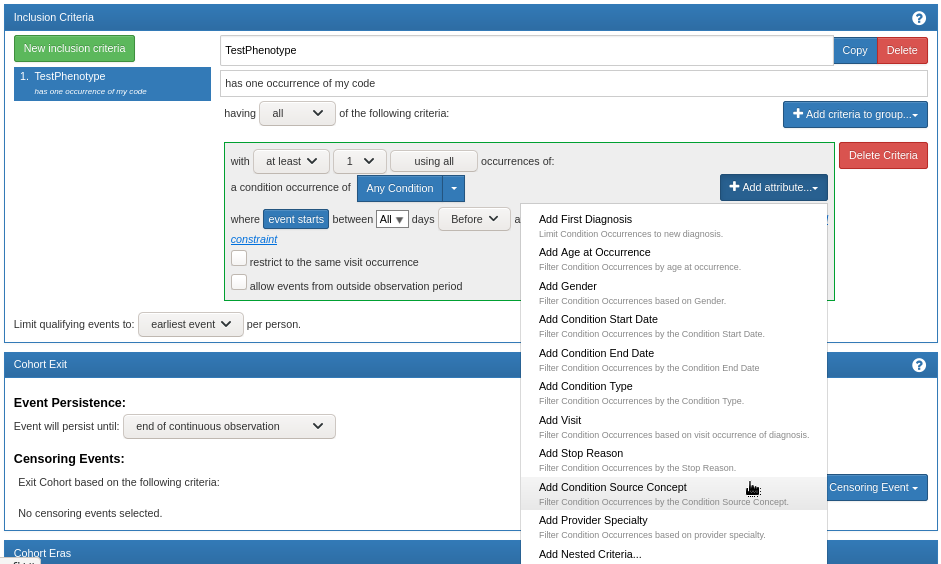Check restrict to the same visit occurrence
Viewport: 941px width, 564px height.
[239, 259]
